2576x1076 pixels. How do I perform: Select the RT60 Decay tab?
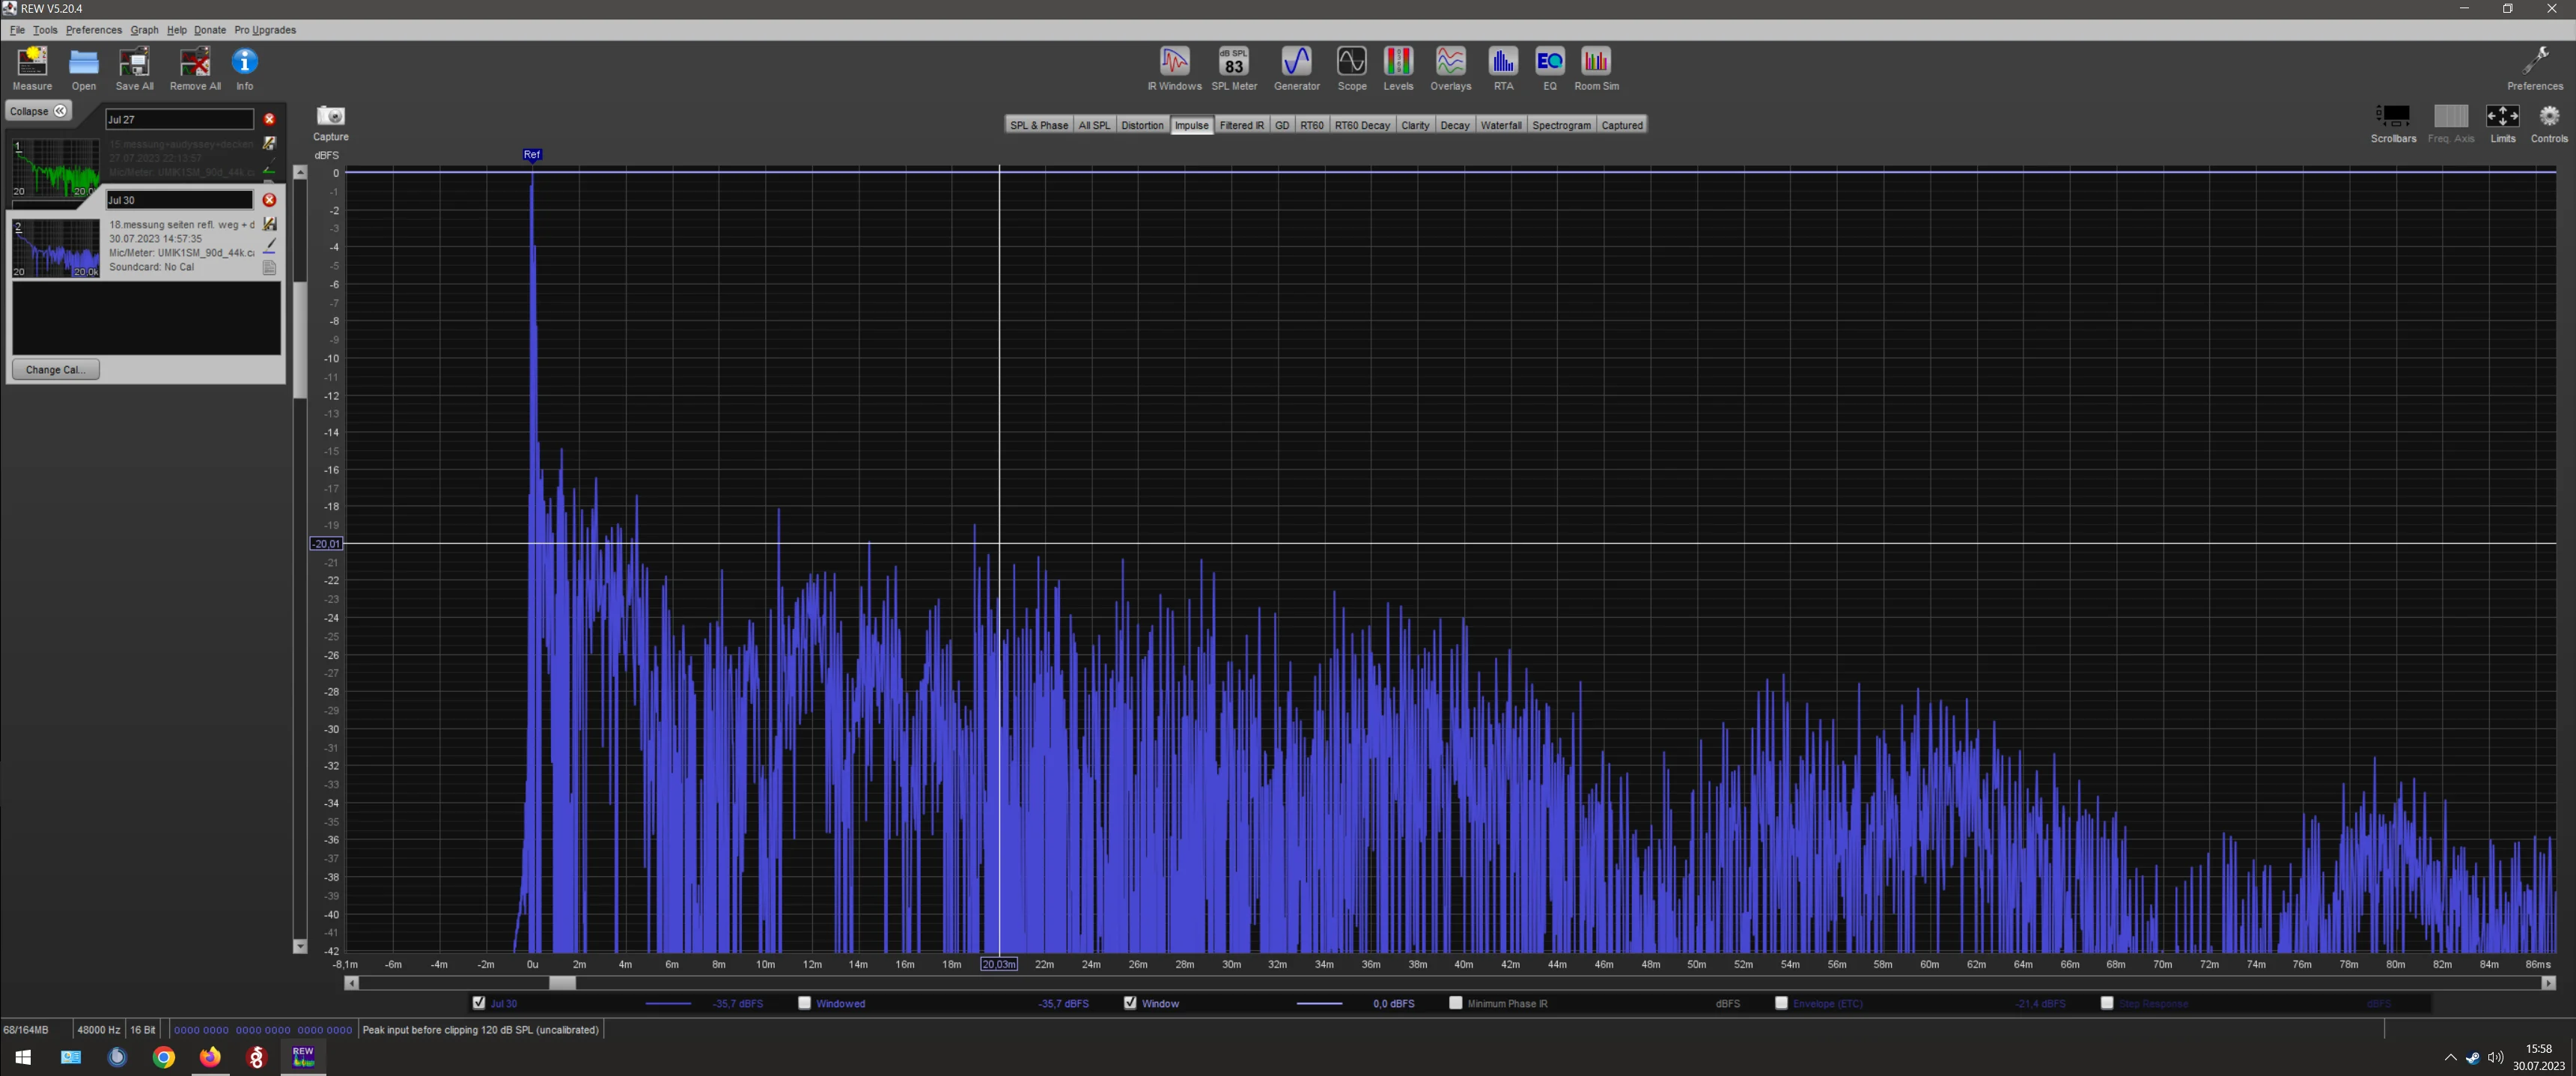tap(1362, 125)
